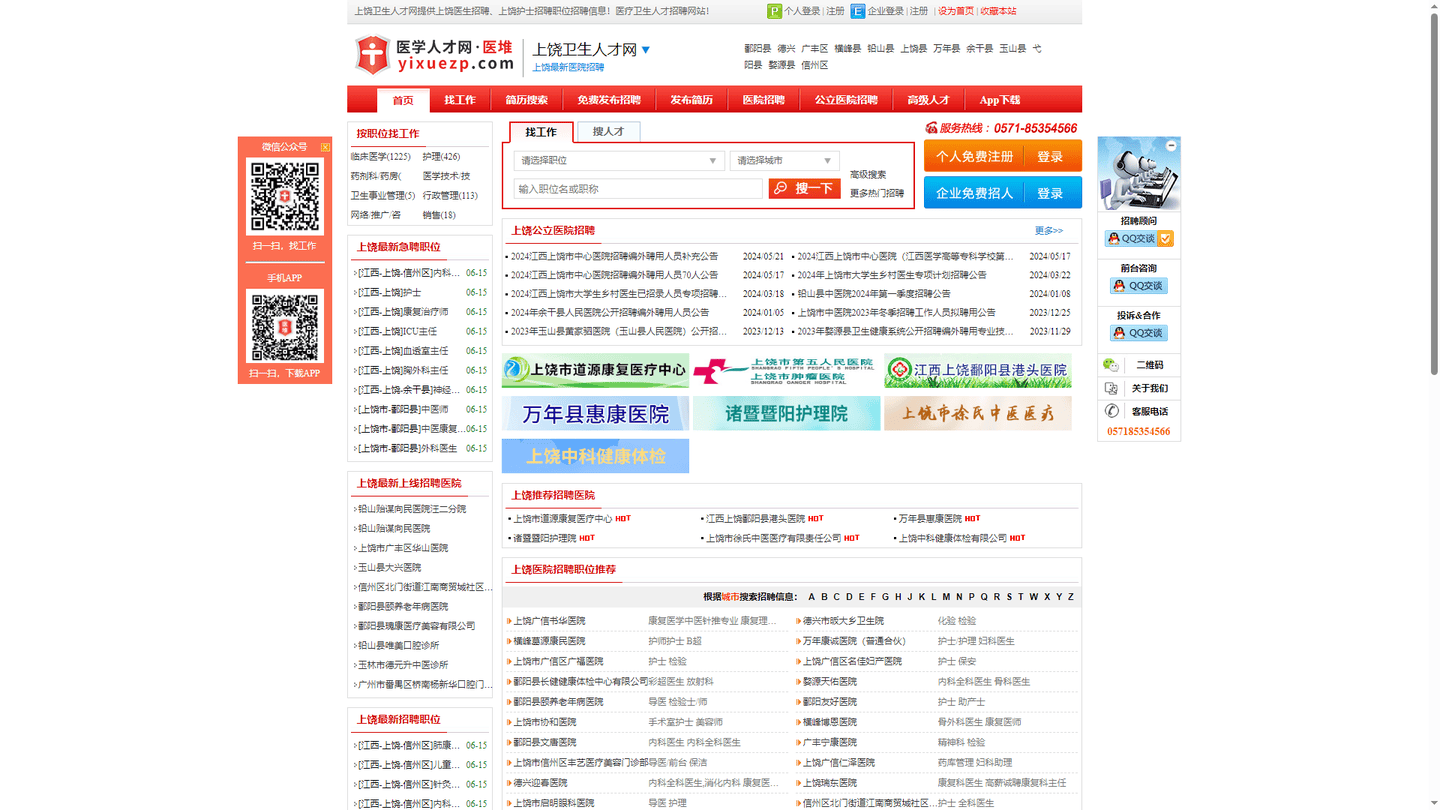
Task: Click the blue 企业免费招人 button
Action: click(x=975, y=193)
